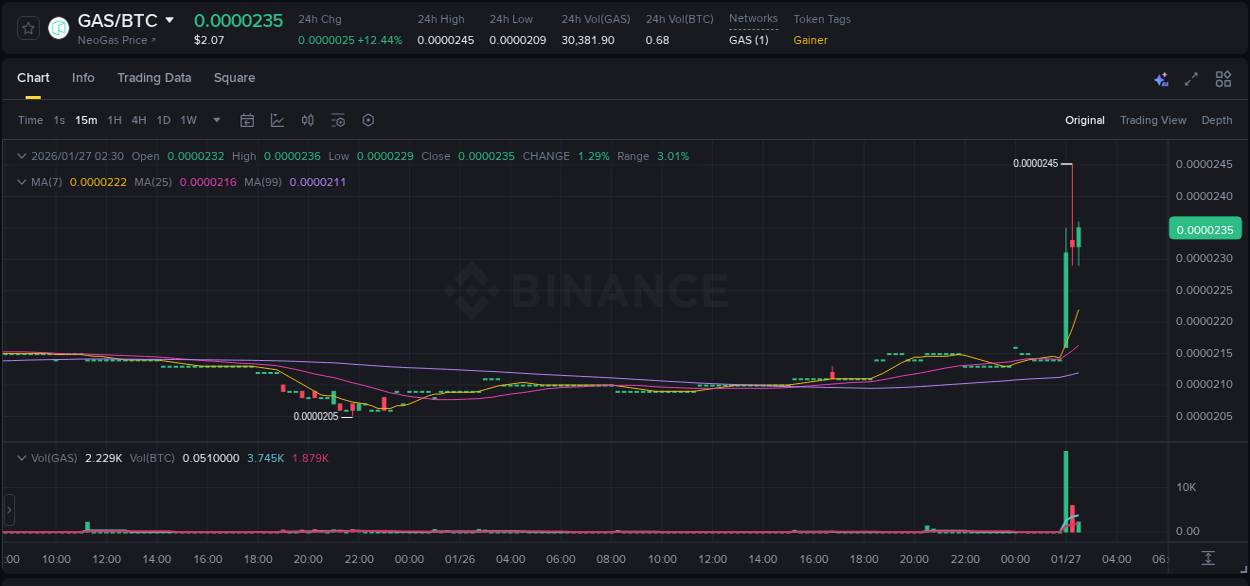Open the widgets grid icon
1250x586 pixels.
point(1223,78)
